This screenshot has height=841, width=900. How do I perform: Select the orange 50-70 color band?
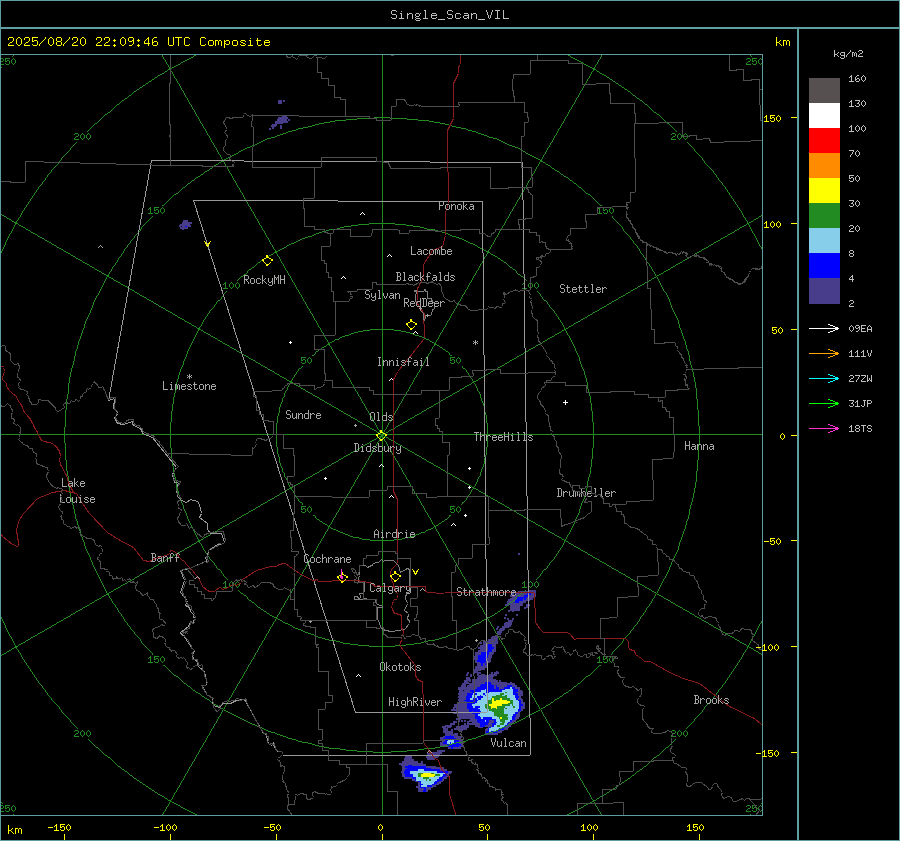click(x=824, y=166)
